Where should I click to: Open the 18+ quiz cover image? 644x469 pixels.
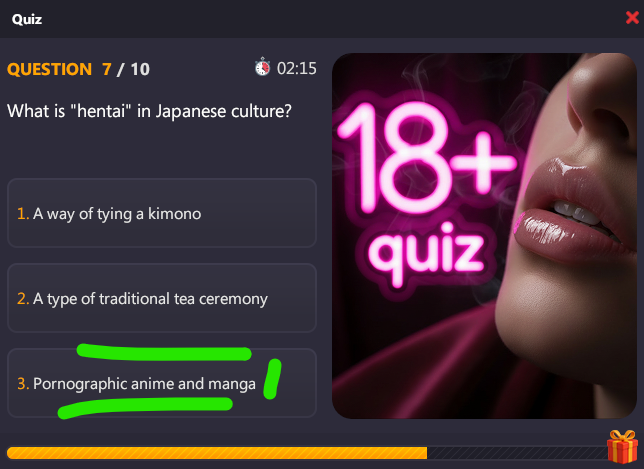[484, 236]
